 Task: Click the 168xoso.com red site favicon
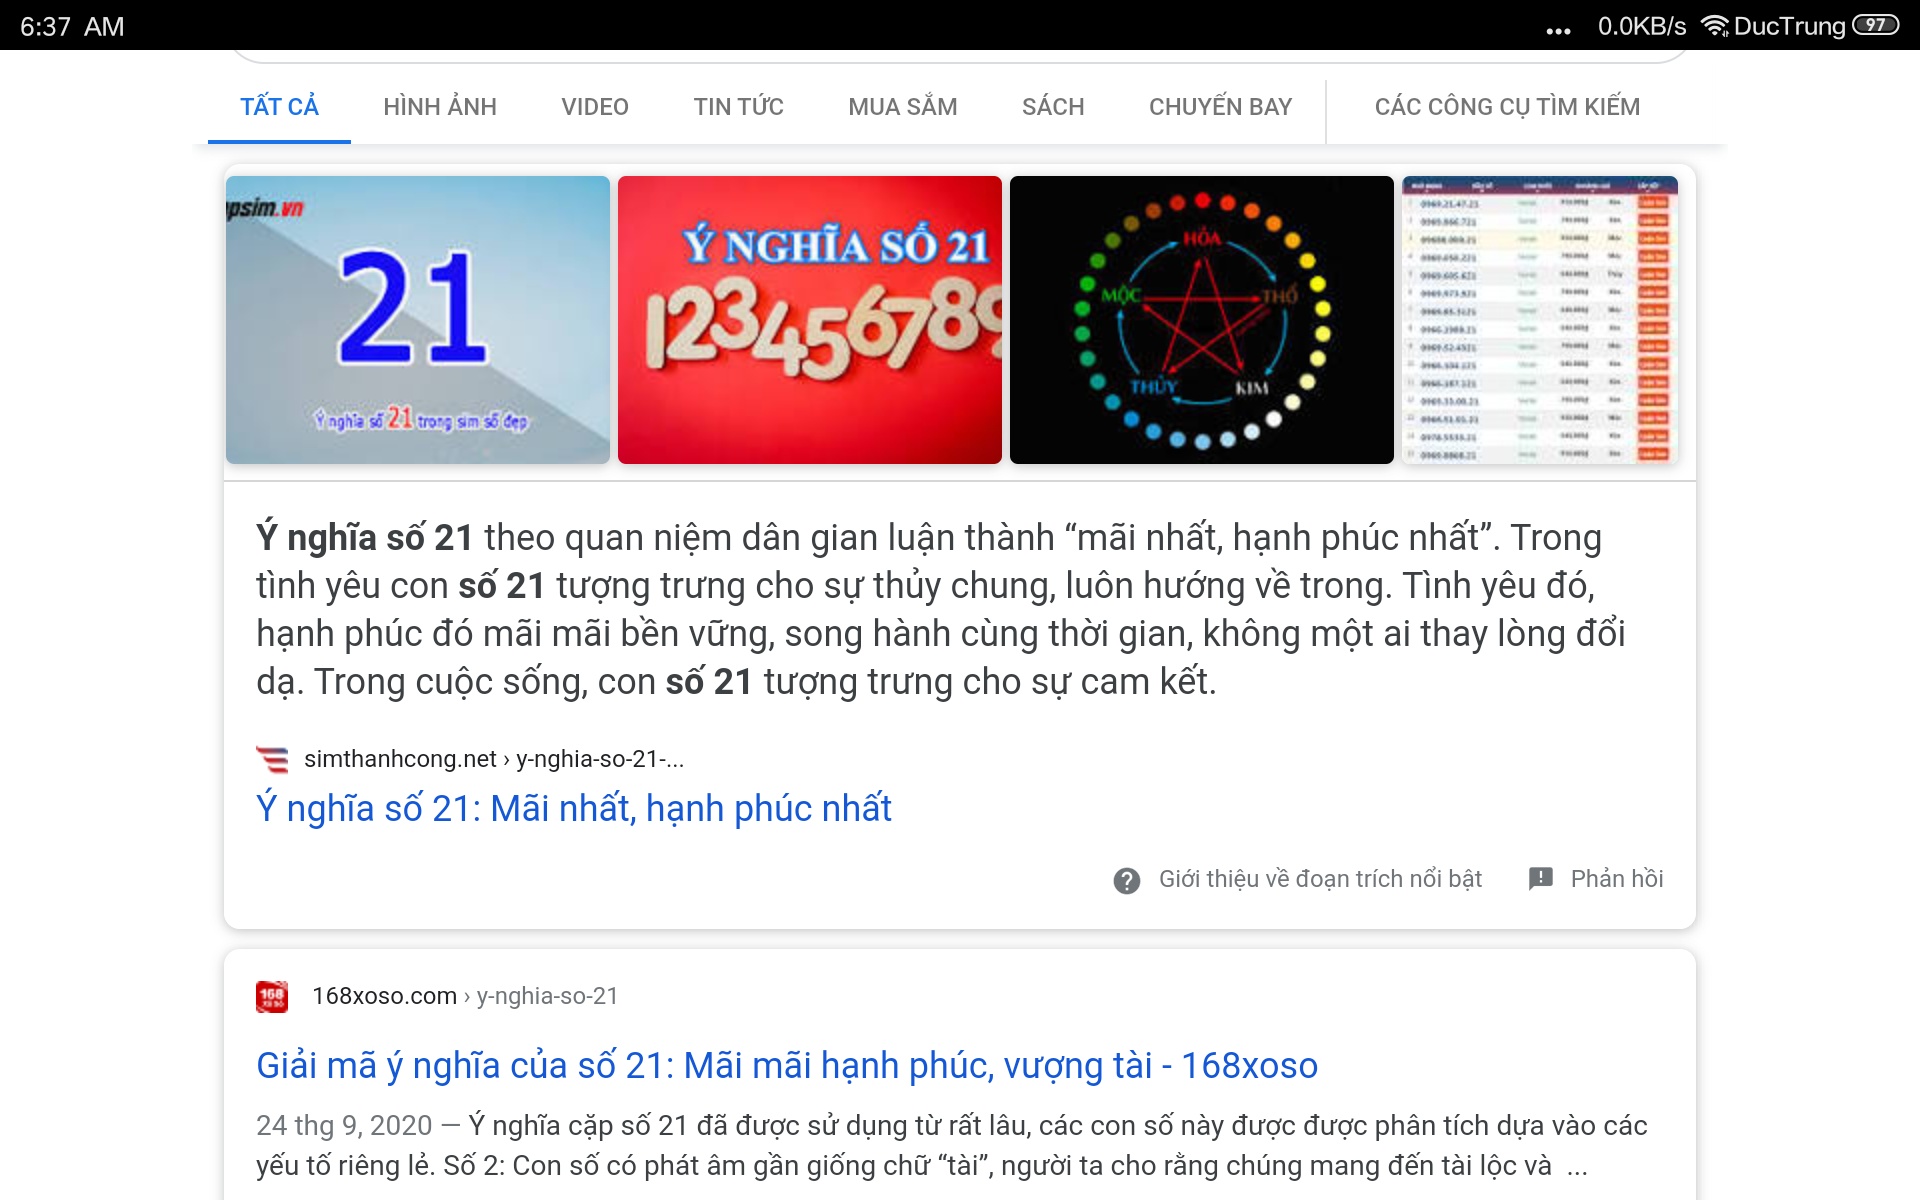pos(271,995)
